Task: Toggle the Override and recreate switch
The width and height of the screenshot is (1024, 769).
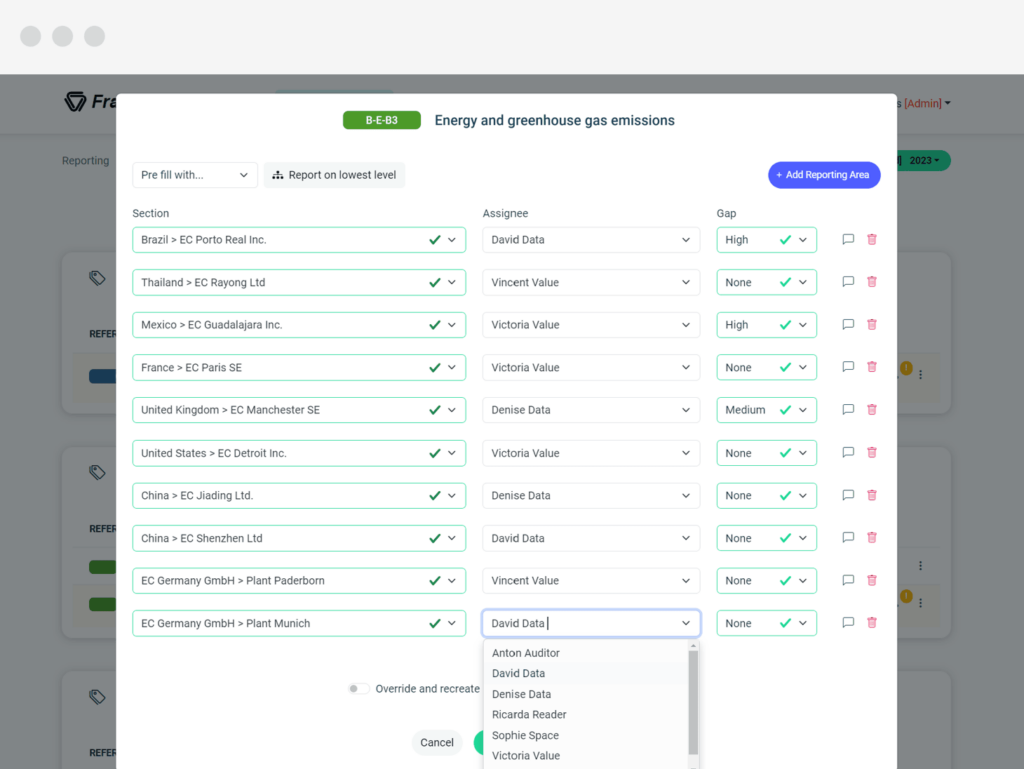Action: [358, 689]
